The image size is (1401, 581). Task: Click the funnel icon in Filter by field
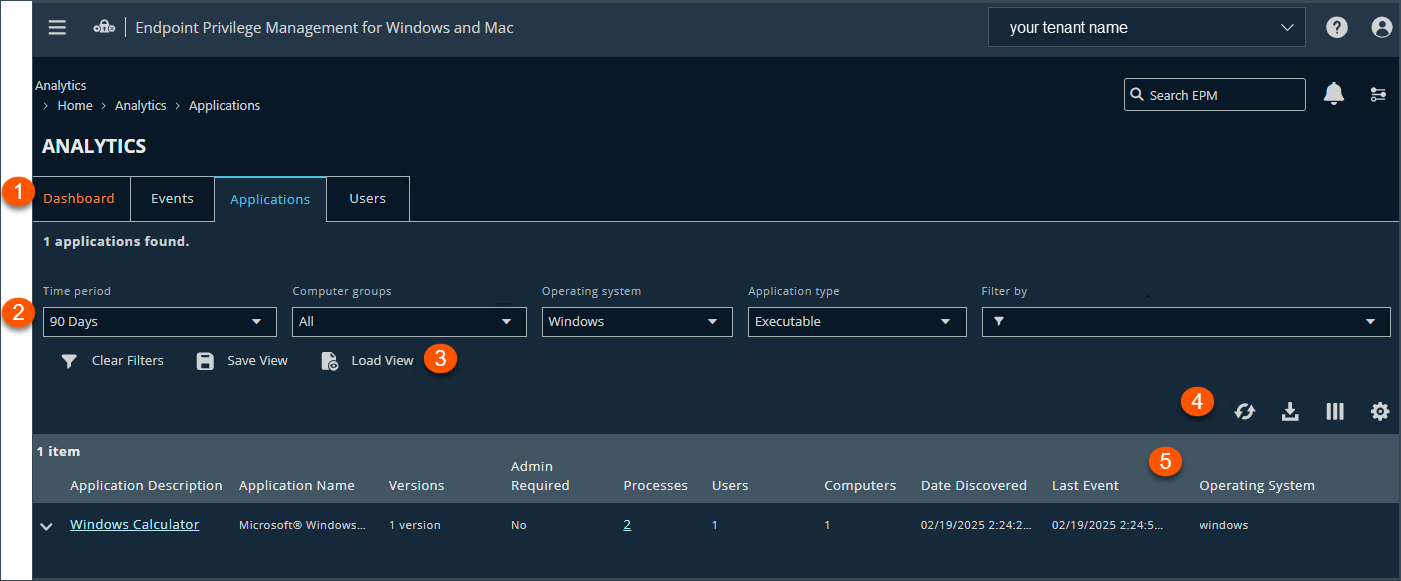click(998, 322)
